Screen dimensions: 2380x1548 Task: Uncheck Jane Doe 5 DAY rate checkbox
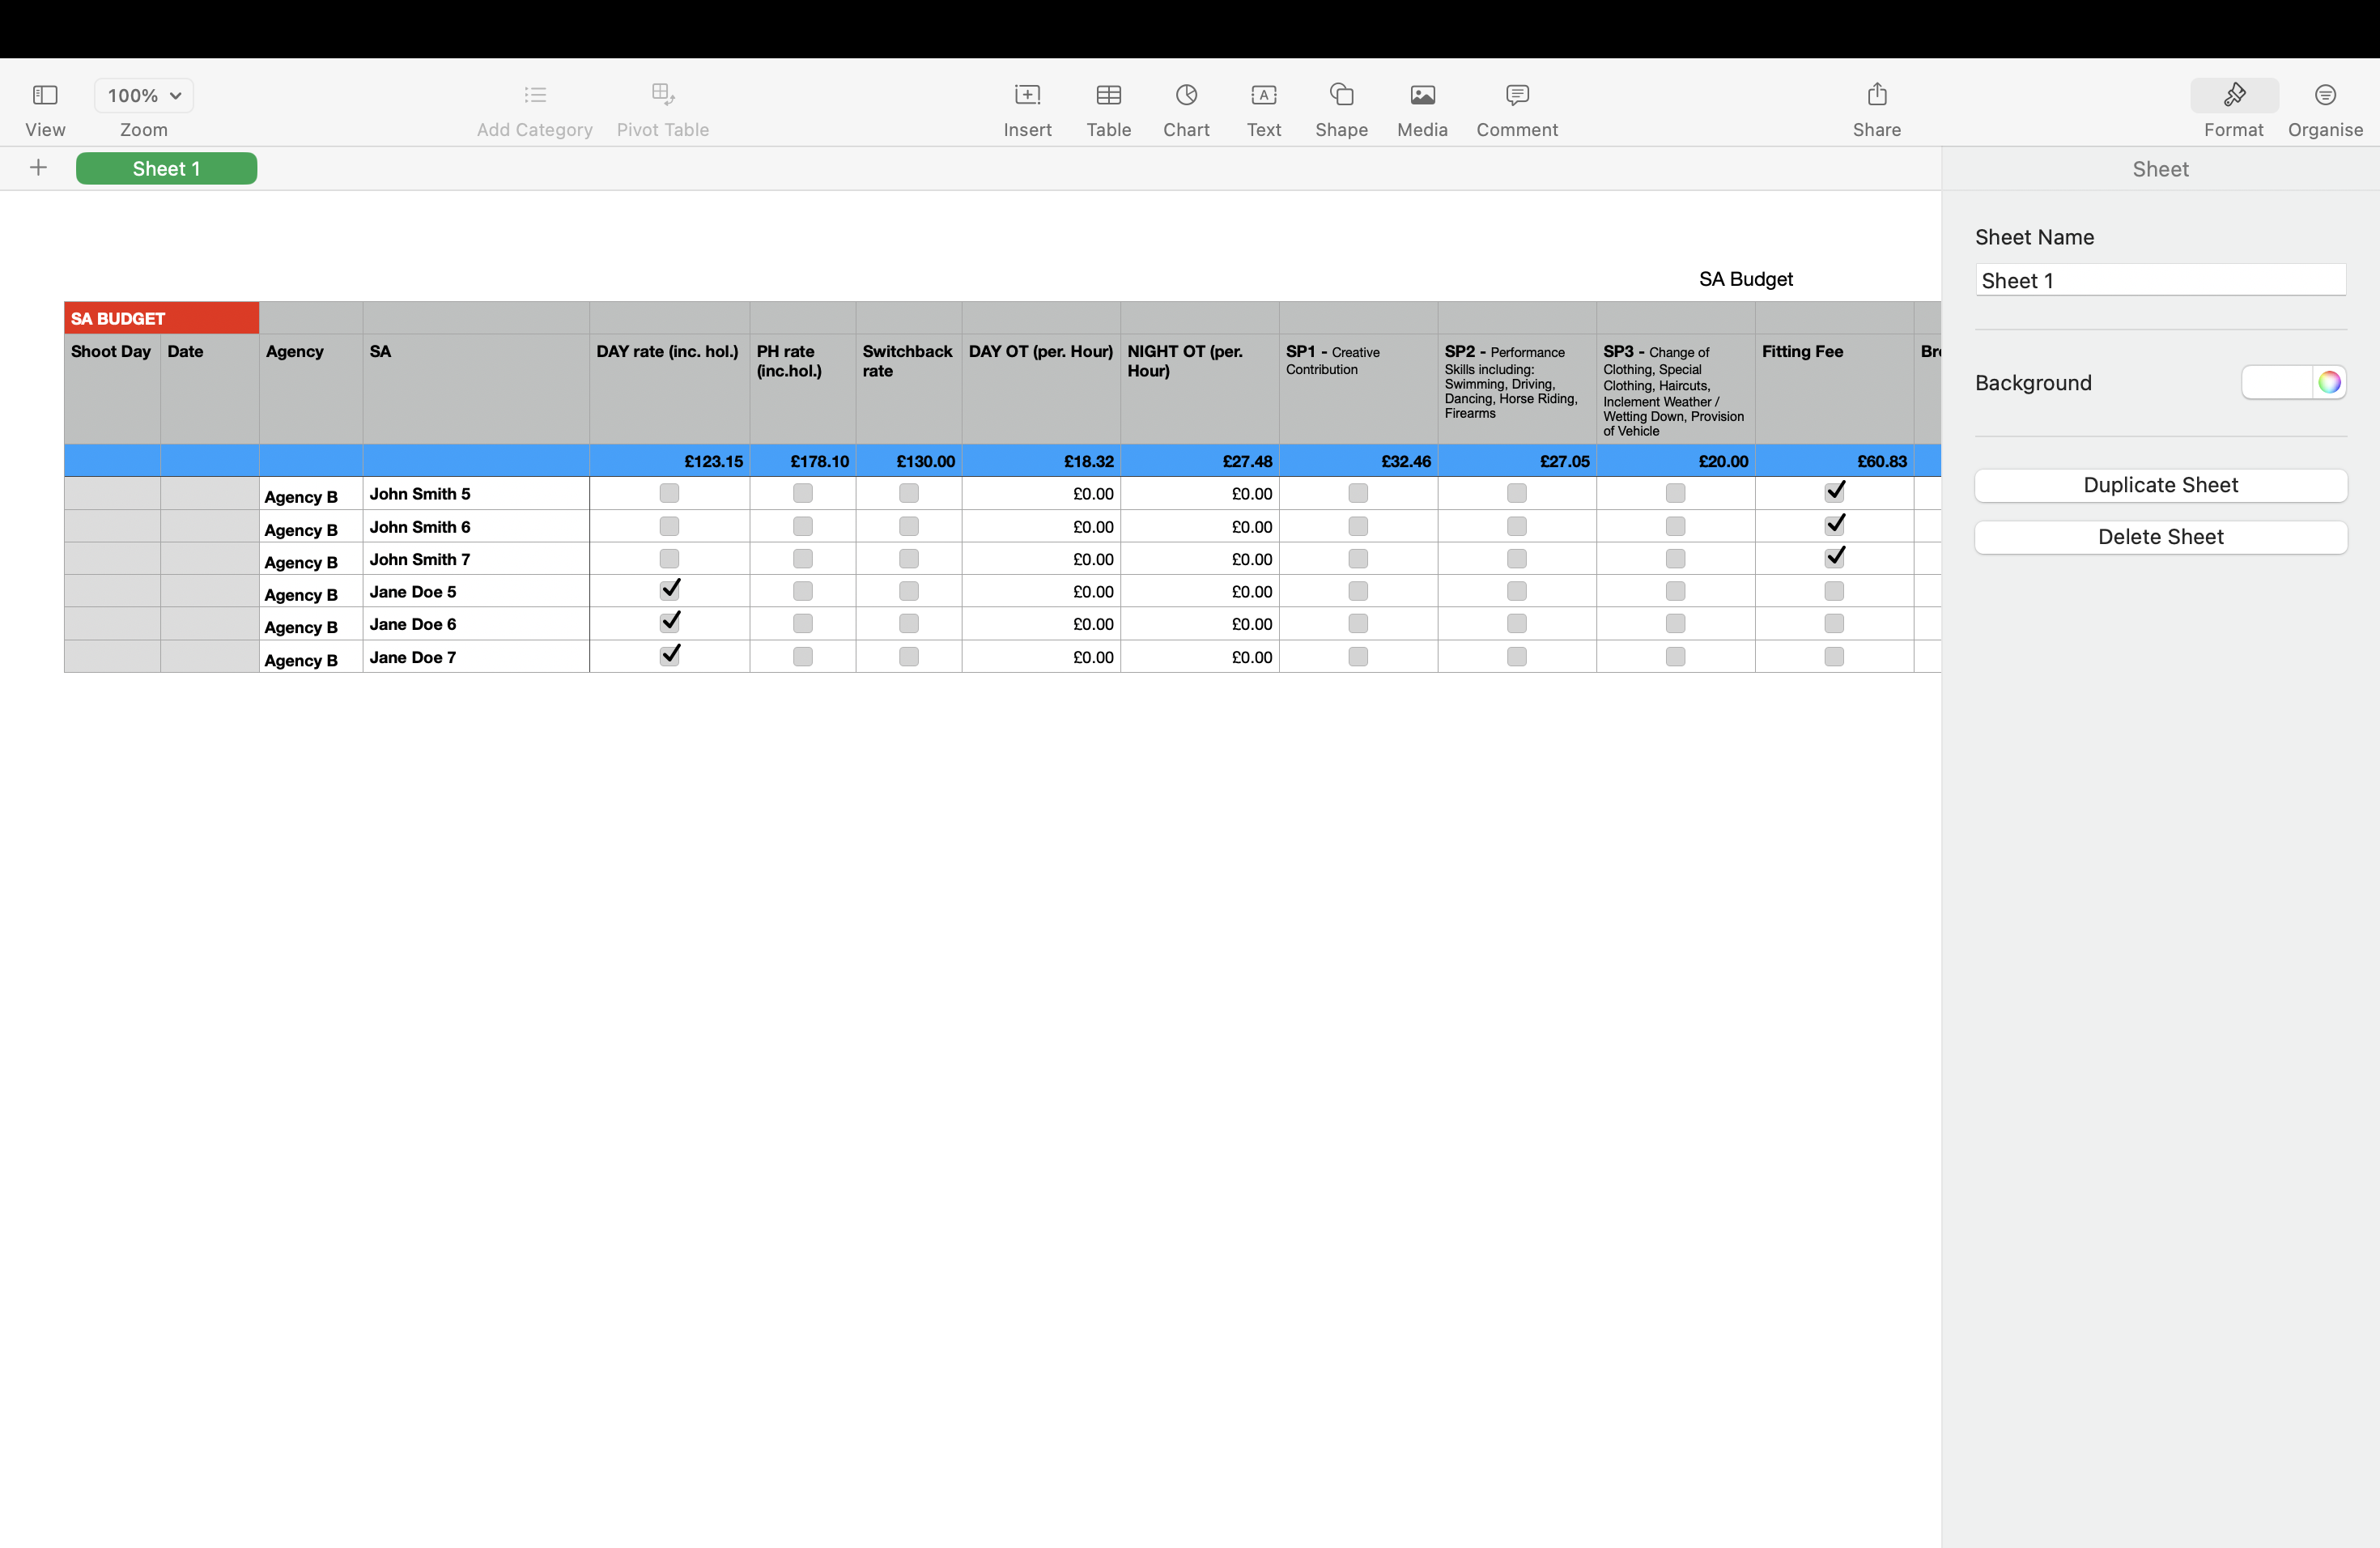pos(670,590)
